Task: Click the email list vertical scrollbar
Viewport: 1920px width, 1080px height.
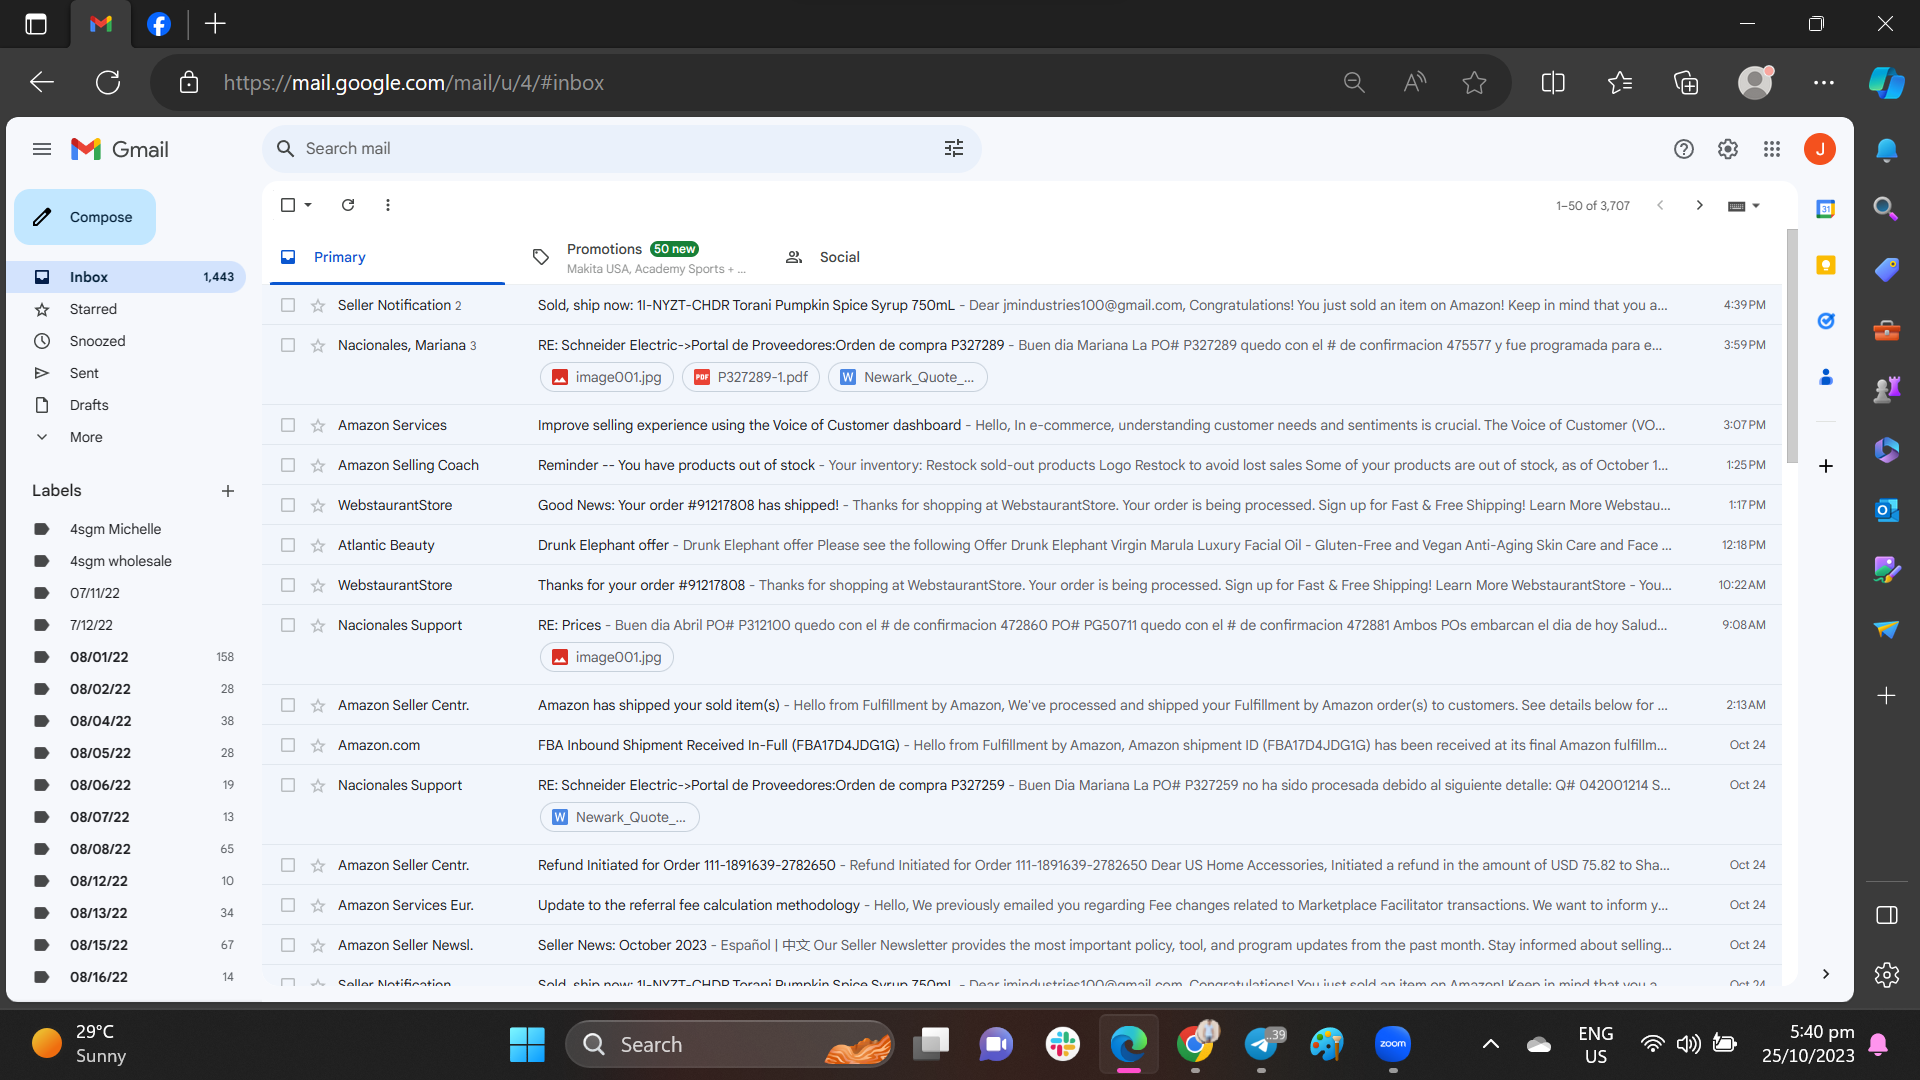Action: point(1791,346)
